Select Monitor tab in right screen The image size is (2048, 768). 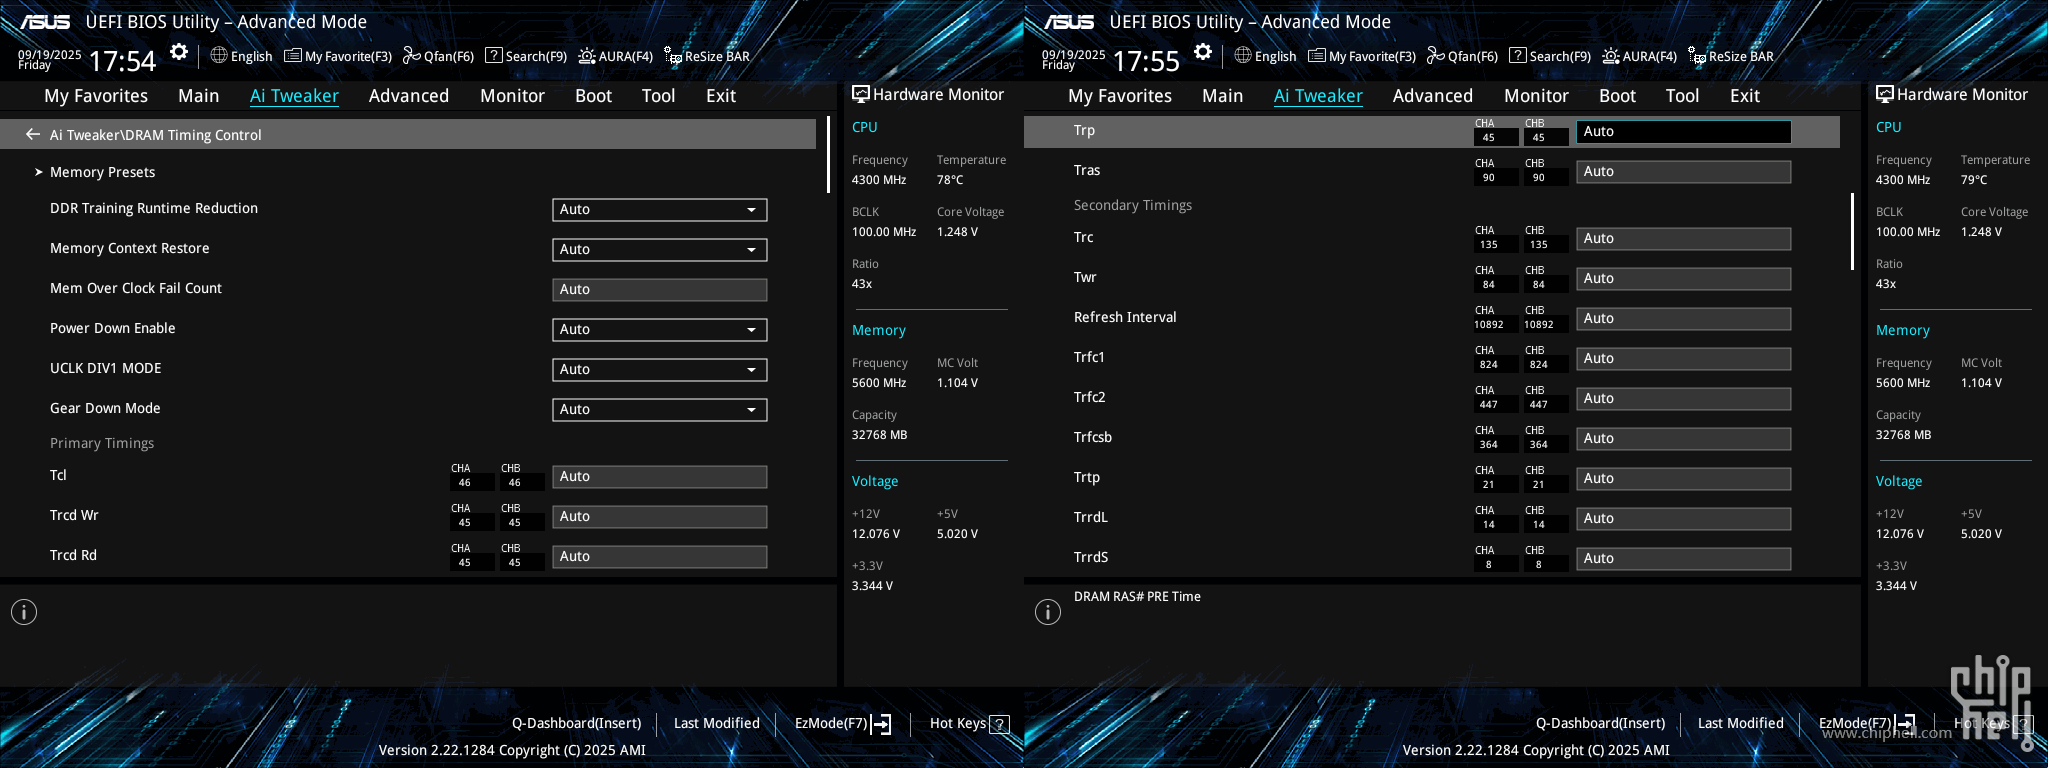[1537, 96]
